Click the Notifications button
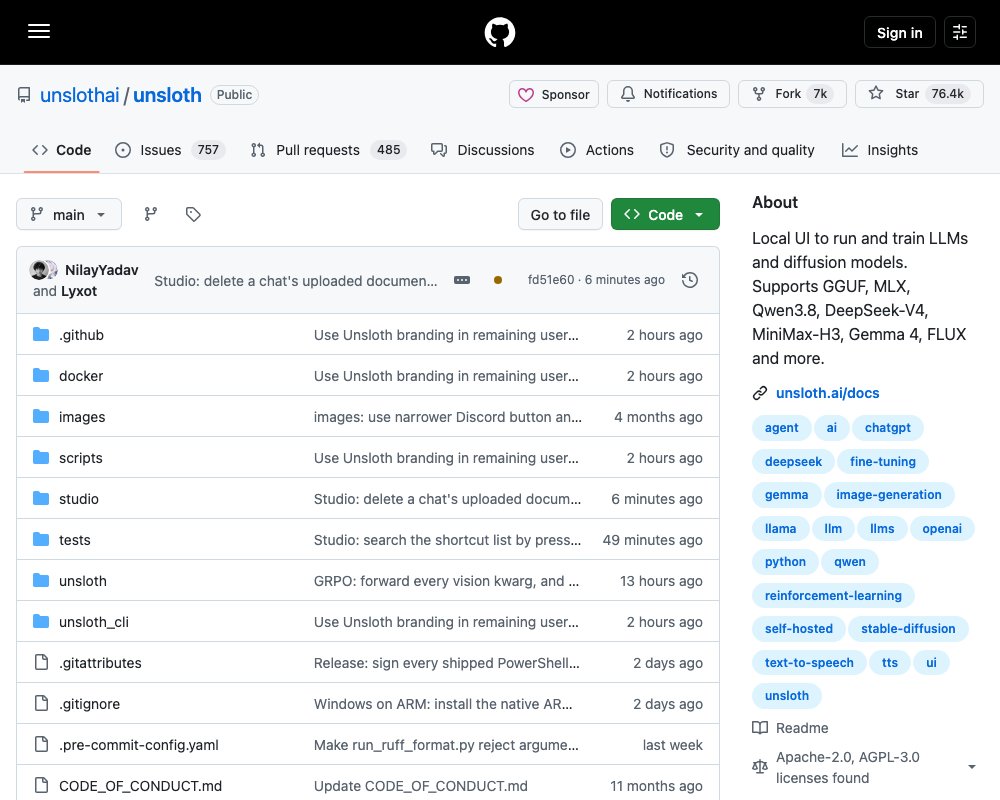The image size is (1000, 800). pyautogui.click(x=668, y=94)
